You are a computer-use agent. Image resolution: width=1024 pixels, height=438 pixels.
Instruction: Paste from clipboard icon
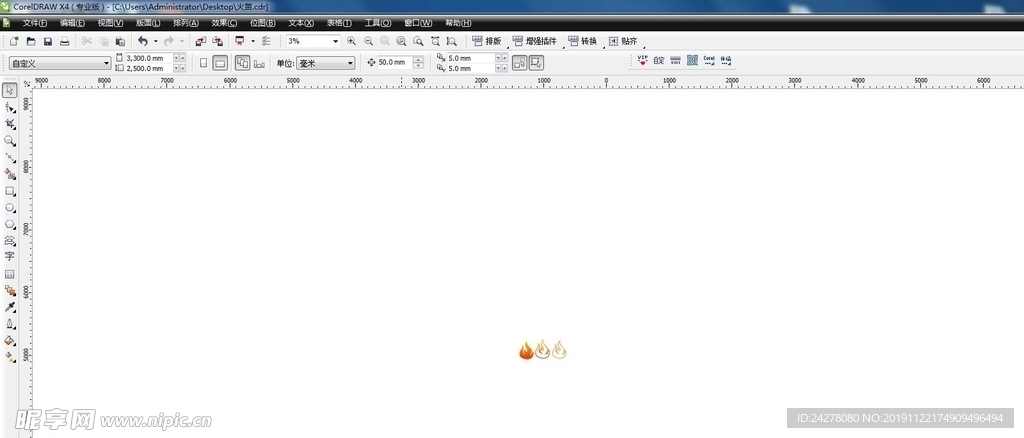tap(120, 41)
